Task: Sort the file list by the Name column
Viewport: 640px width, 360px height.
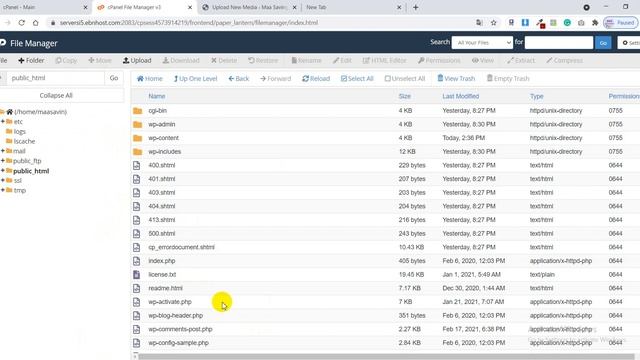Action: [x=157, y=96]
